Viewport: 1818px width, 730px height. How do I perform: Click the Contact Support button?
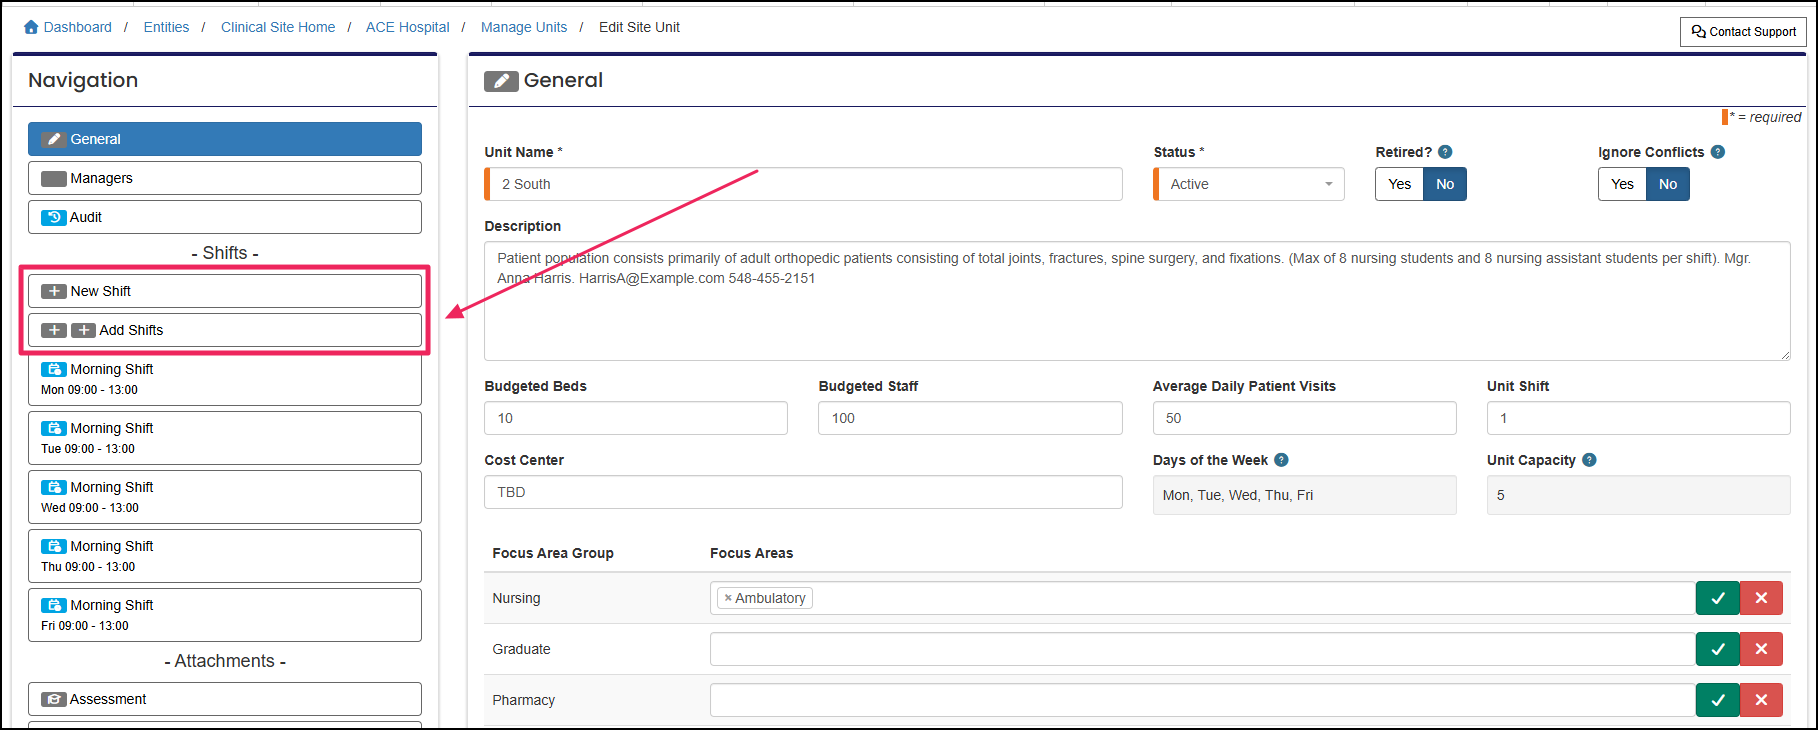coord(1743,32)
